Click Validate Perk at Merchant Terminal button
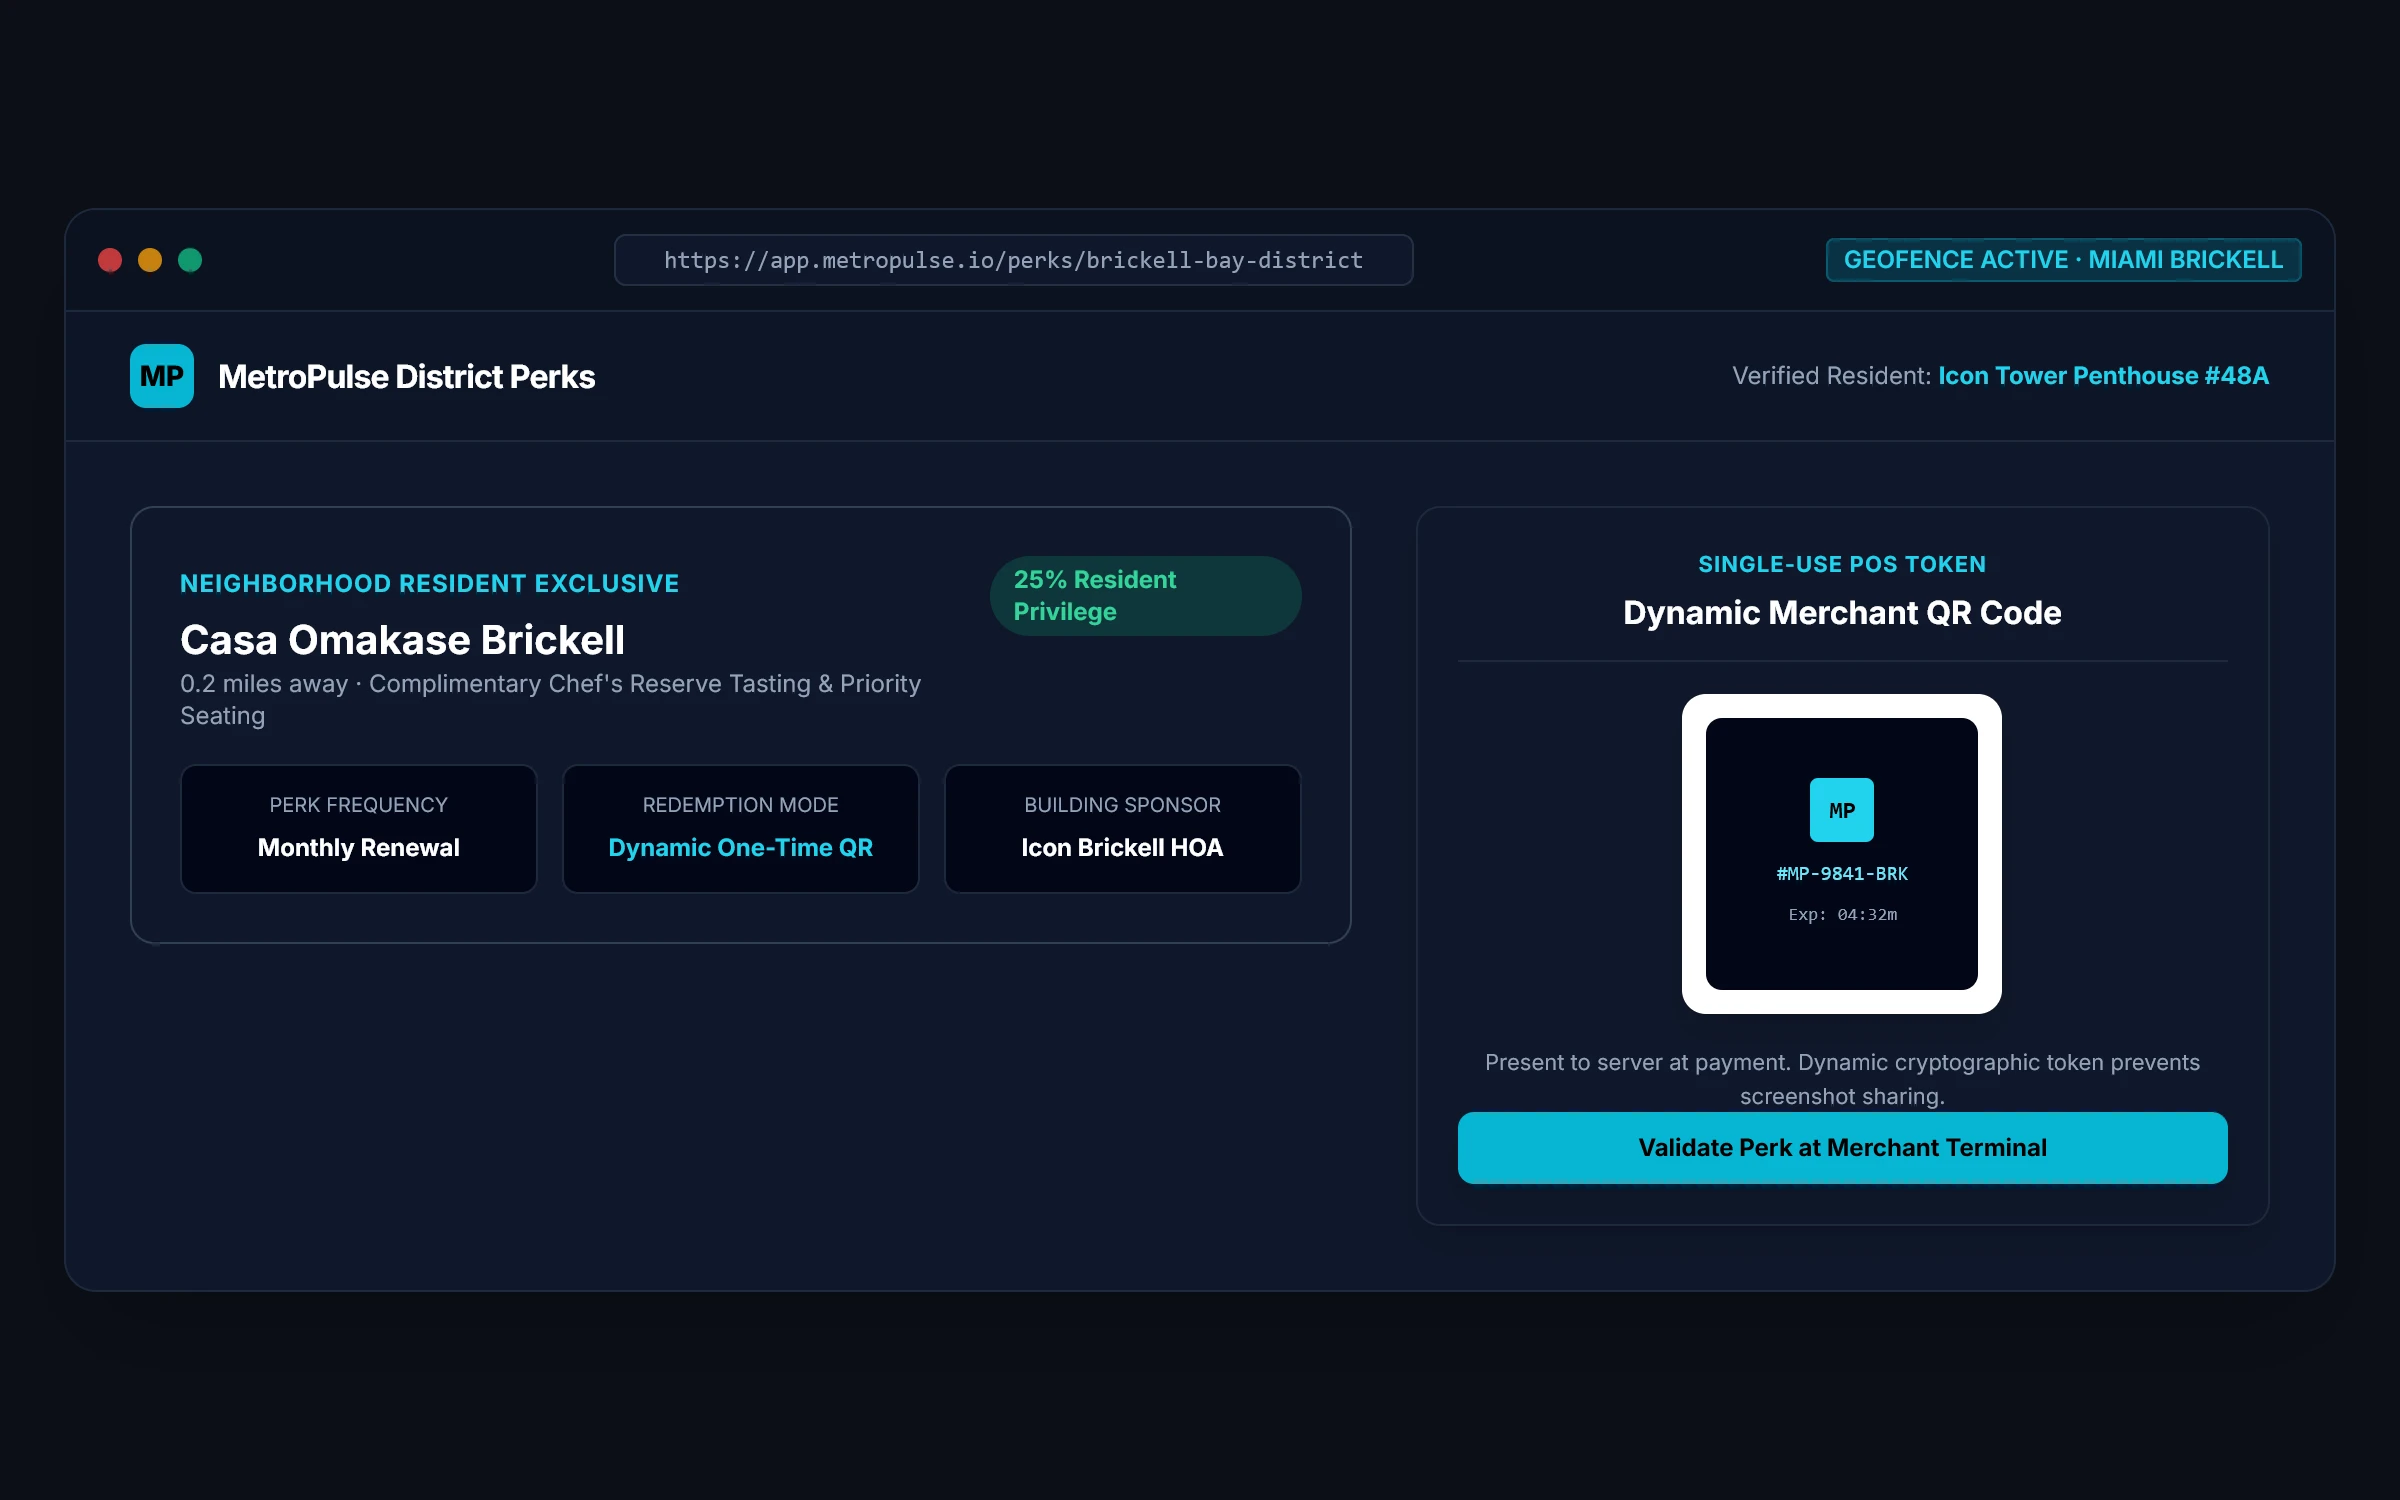Screen dimensions: 2400x1500 (1842, 1148)
